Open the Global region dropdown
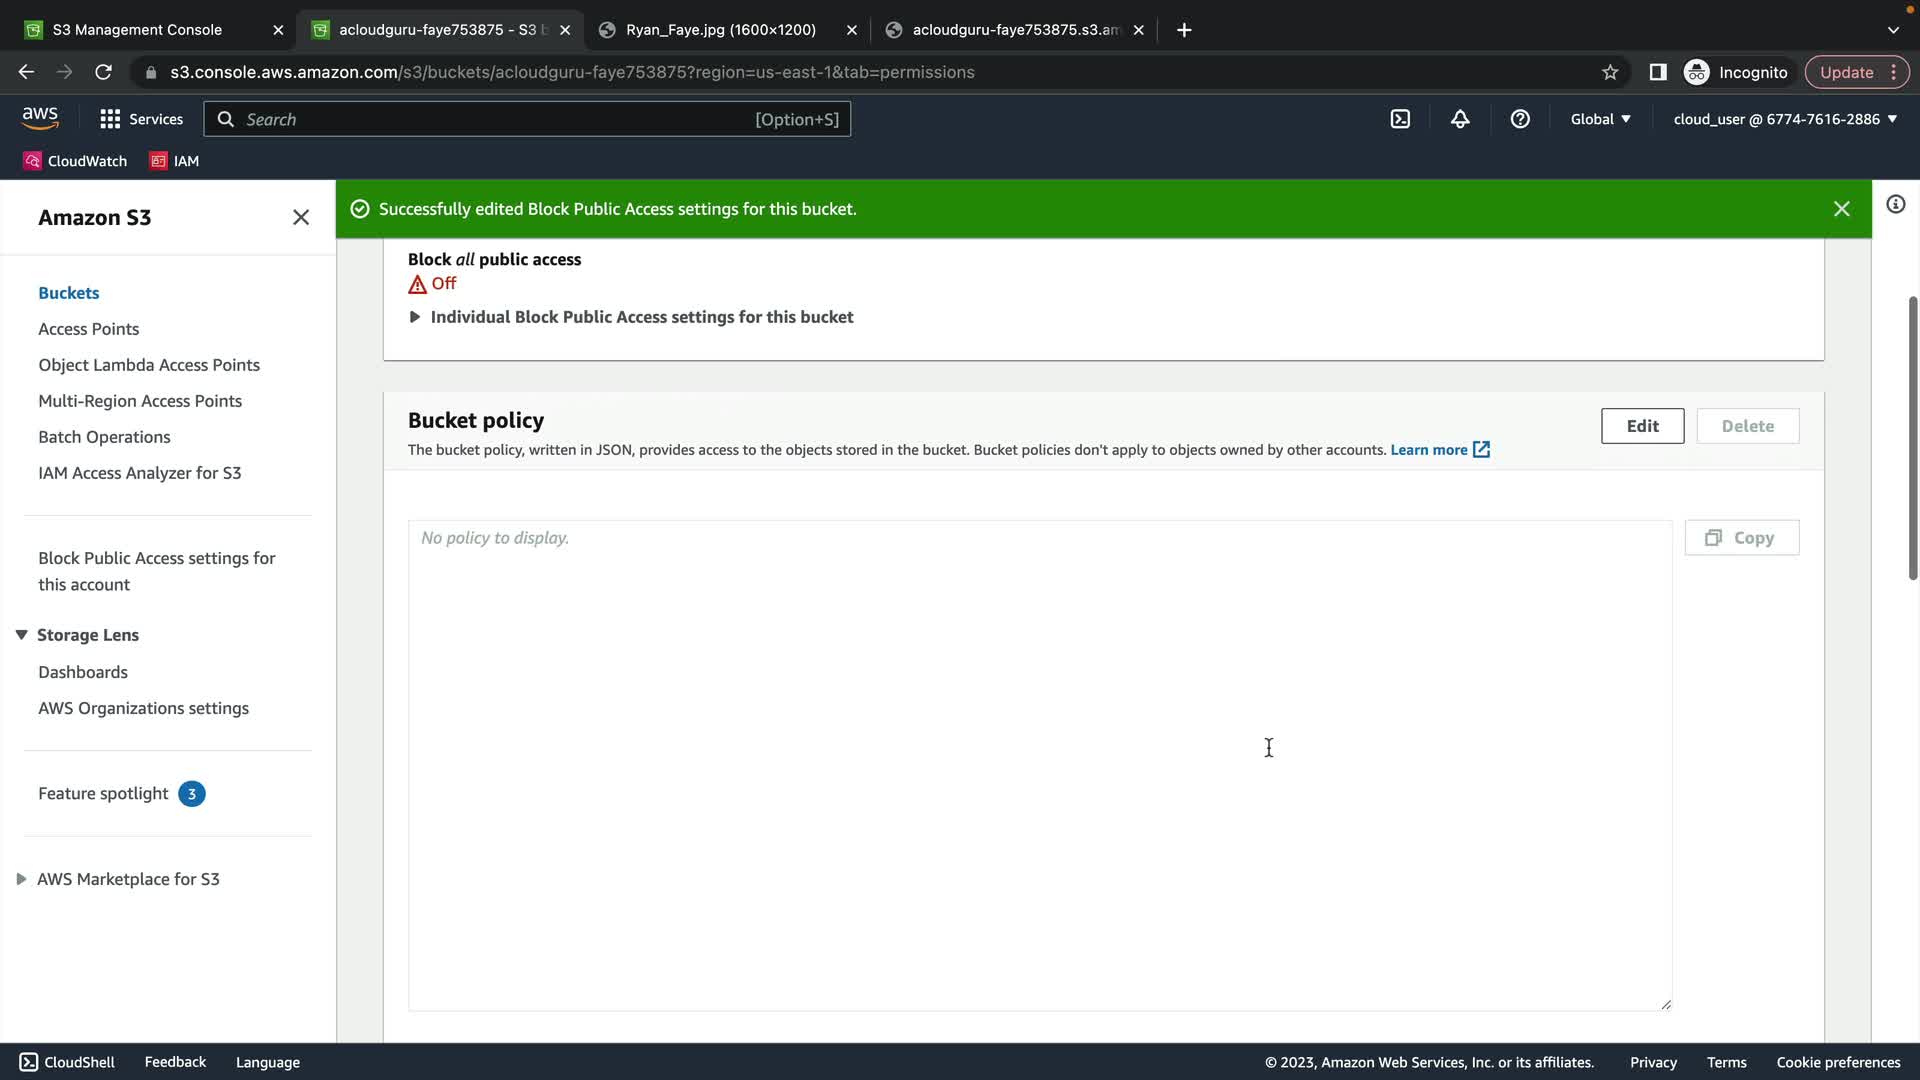The height and width of the screenshot is (1080, 1920). 1600,119
